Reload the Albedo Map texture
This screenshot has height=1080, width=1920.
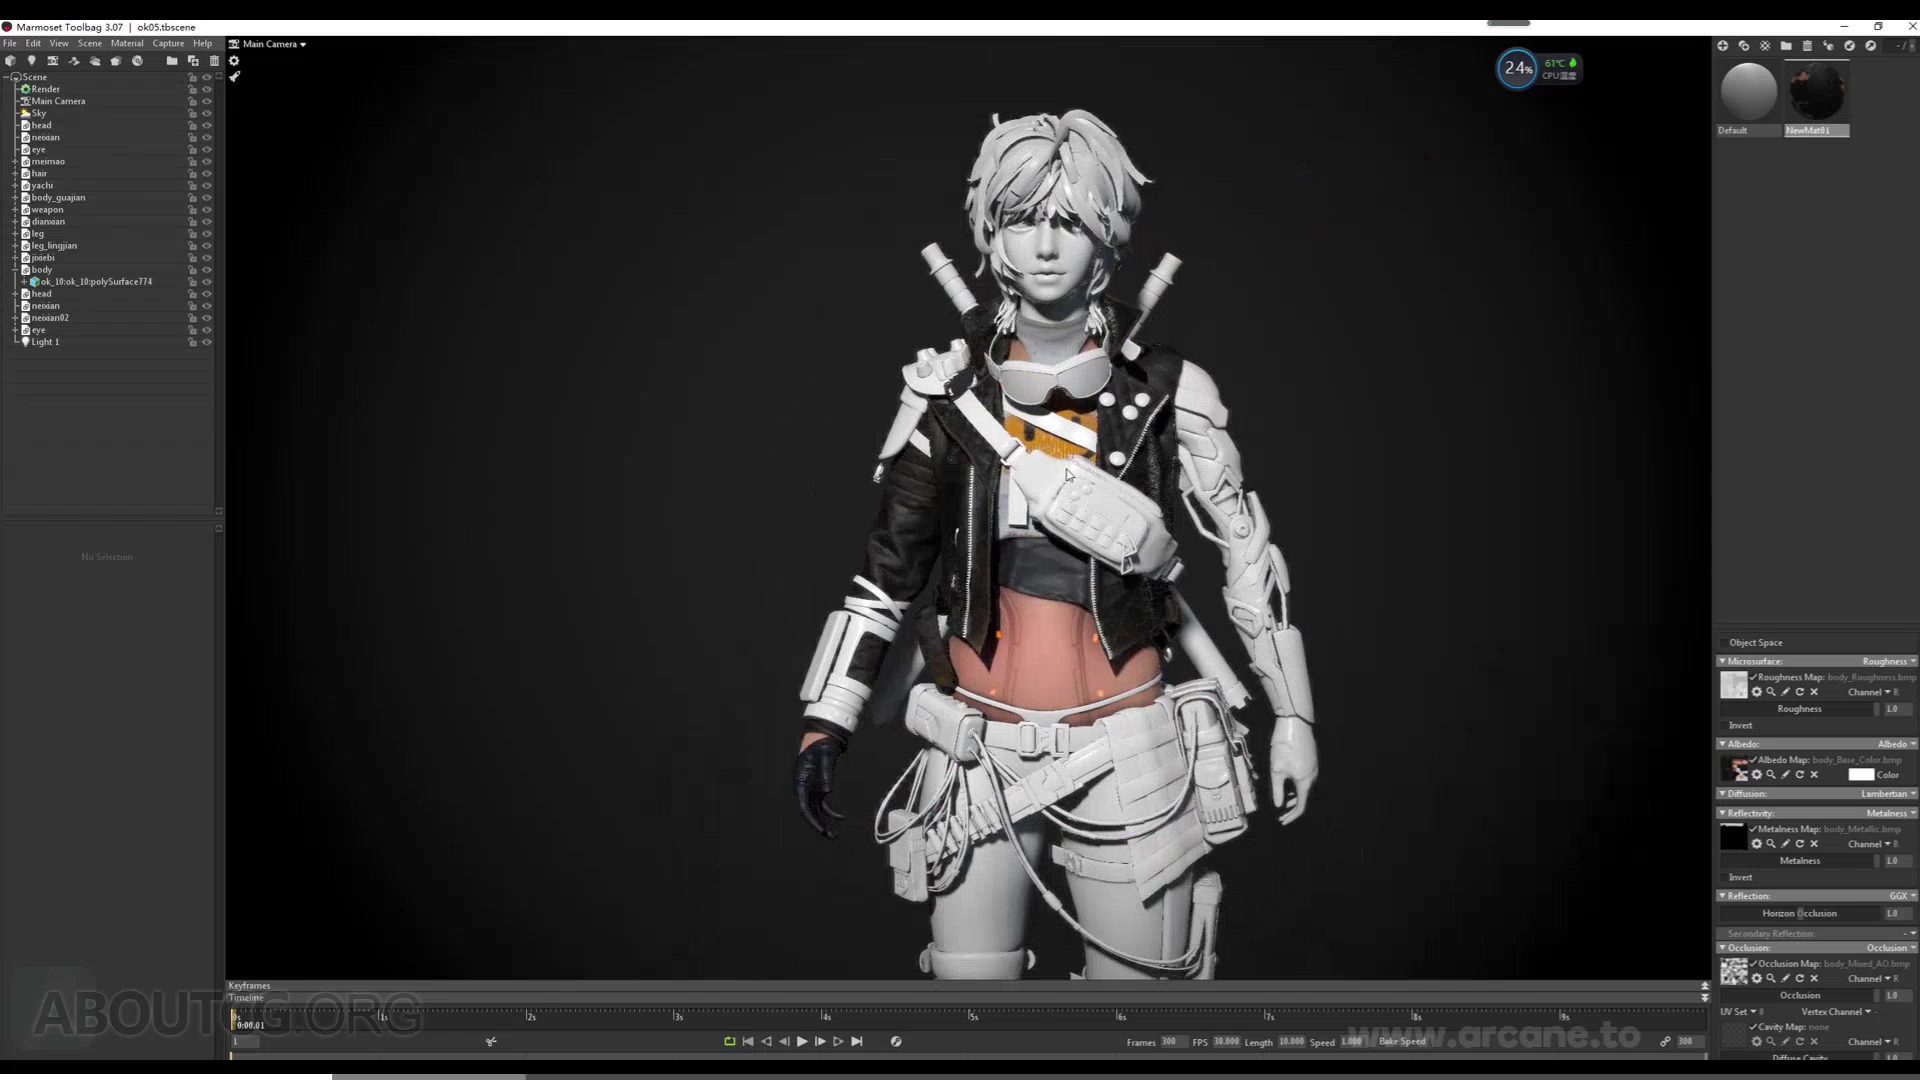click(x=1799, y=775)
